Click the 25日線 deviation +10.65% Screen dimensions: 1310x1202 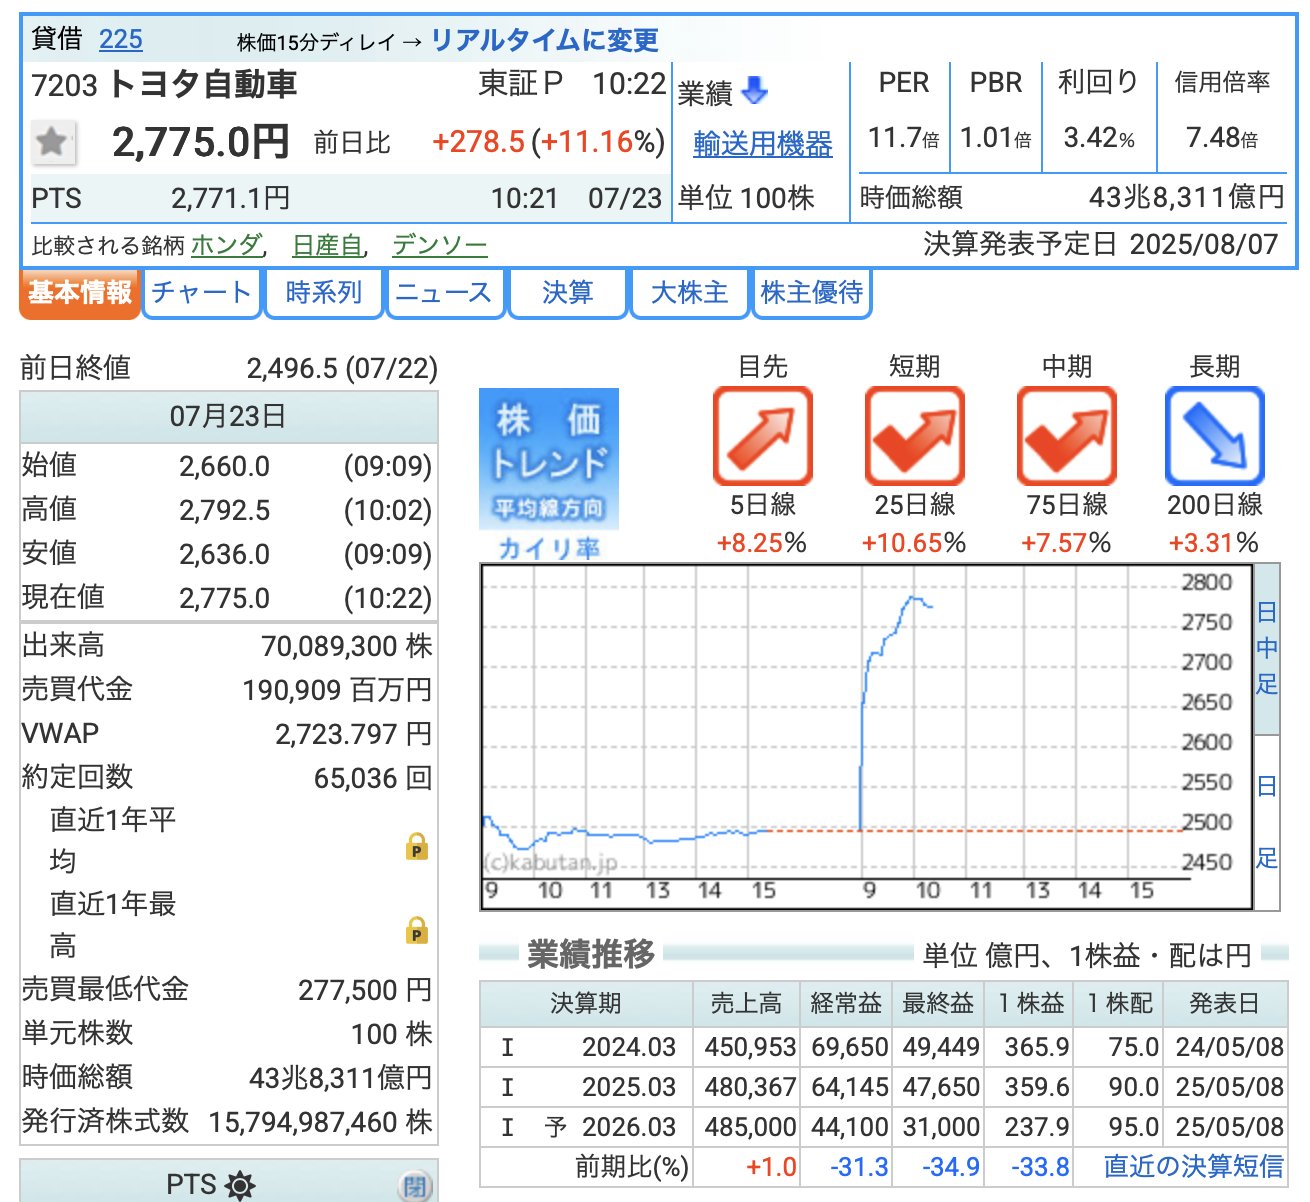914,543
